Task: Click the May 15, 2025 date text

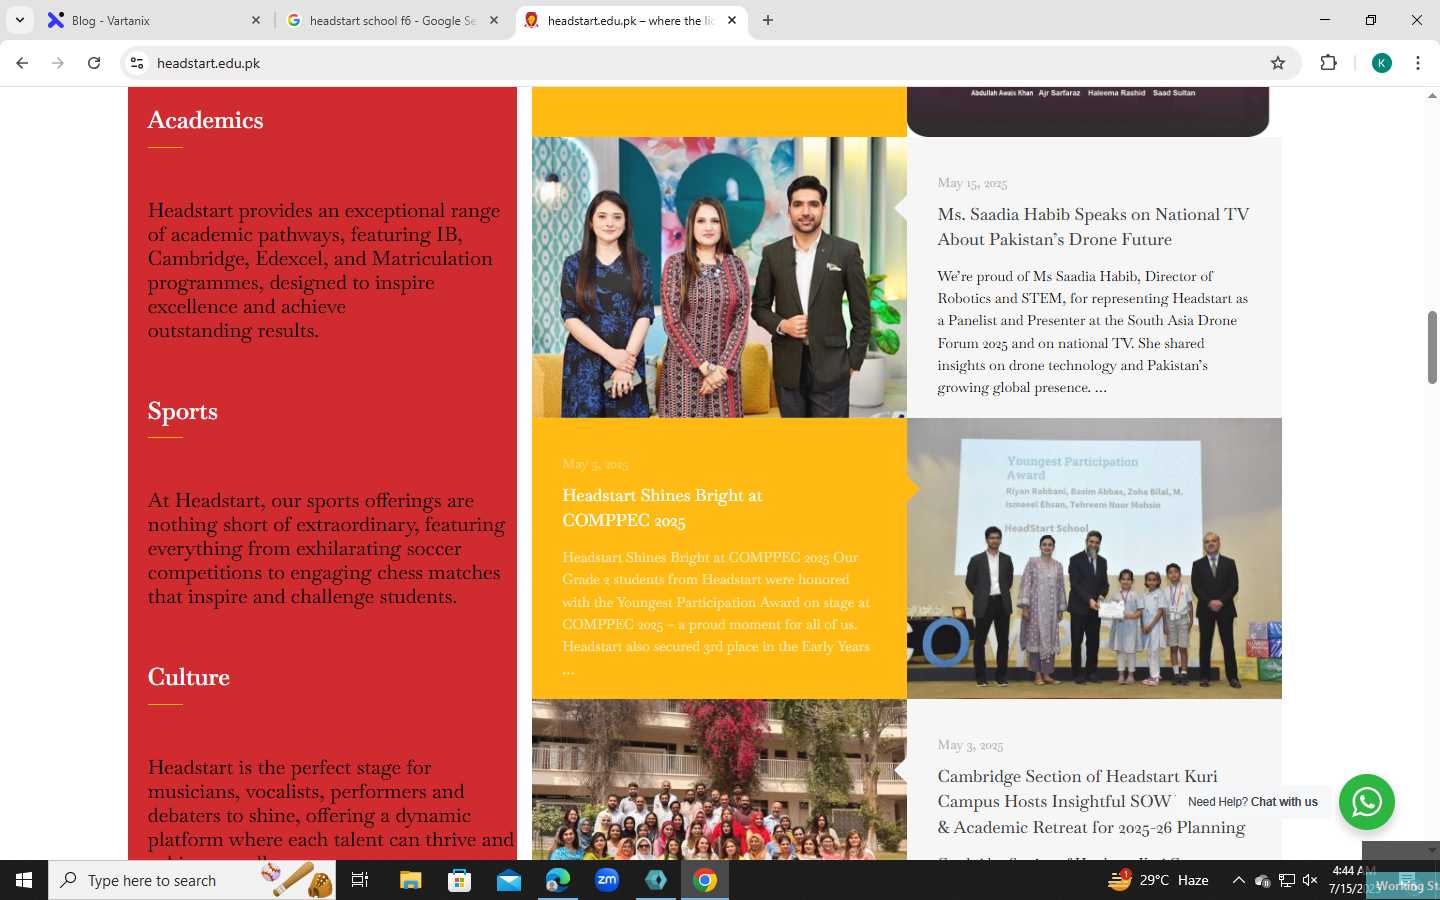Action: (x=972, y=183)
